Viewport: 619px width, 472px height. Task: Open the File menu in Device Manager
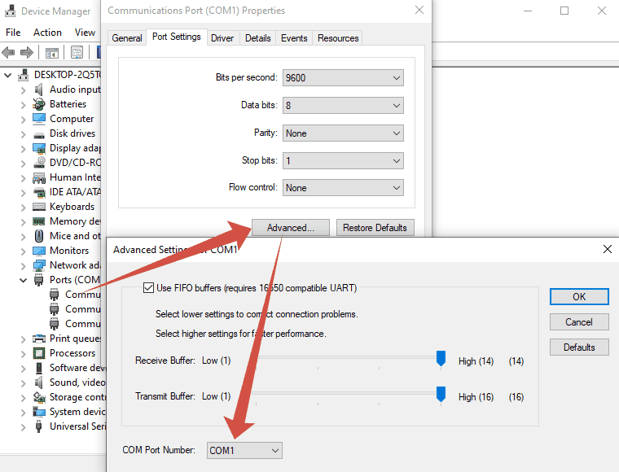[13, 32]
